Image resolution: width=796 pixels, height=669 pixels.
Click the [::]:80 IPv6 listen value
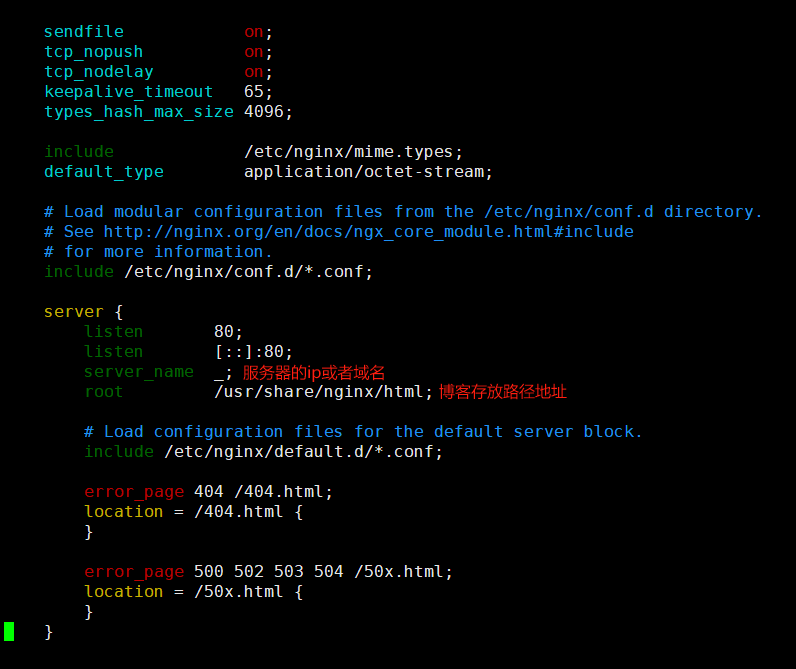253,351
